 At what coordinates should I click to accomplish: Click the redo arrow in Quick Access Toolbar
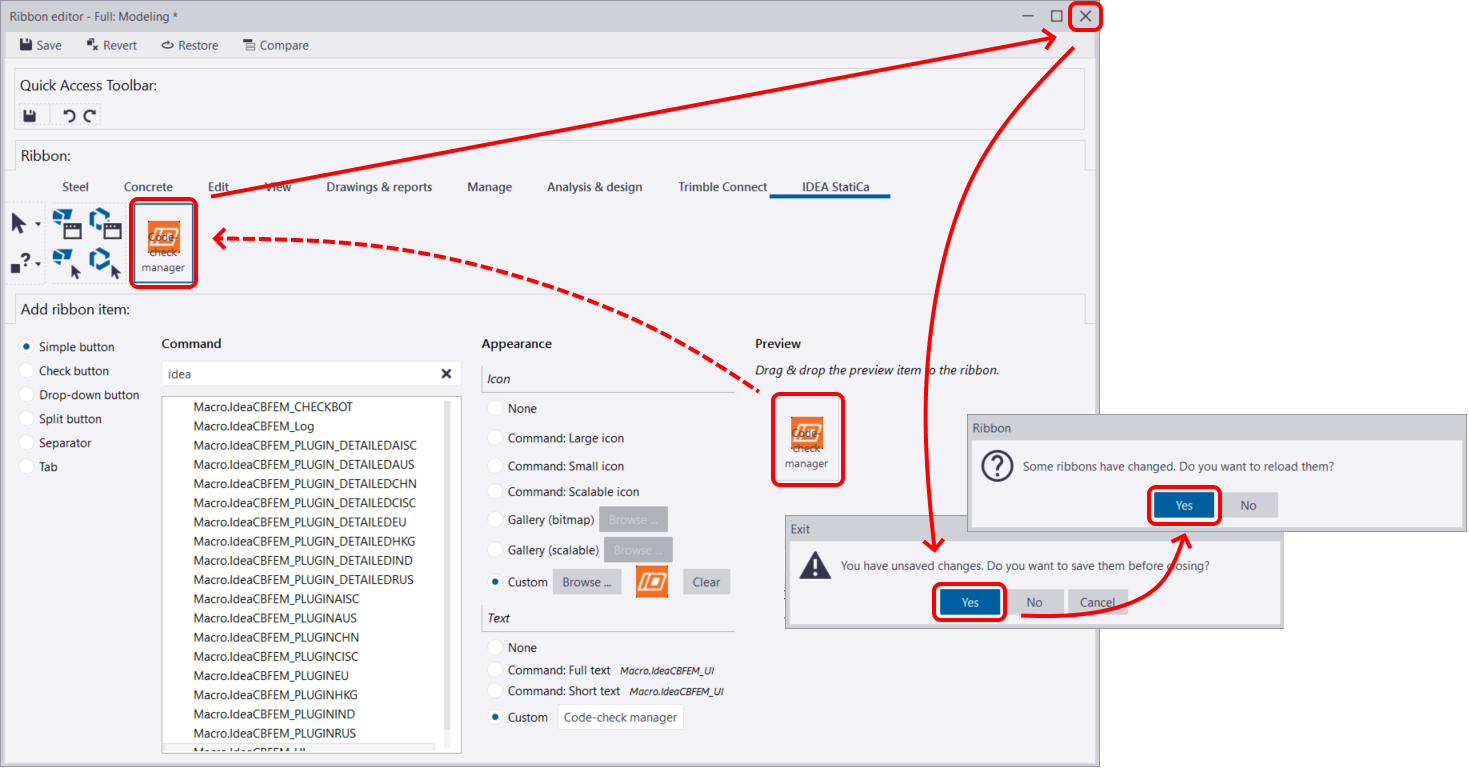pos(89,116)
